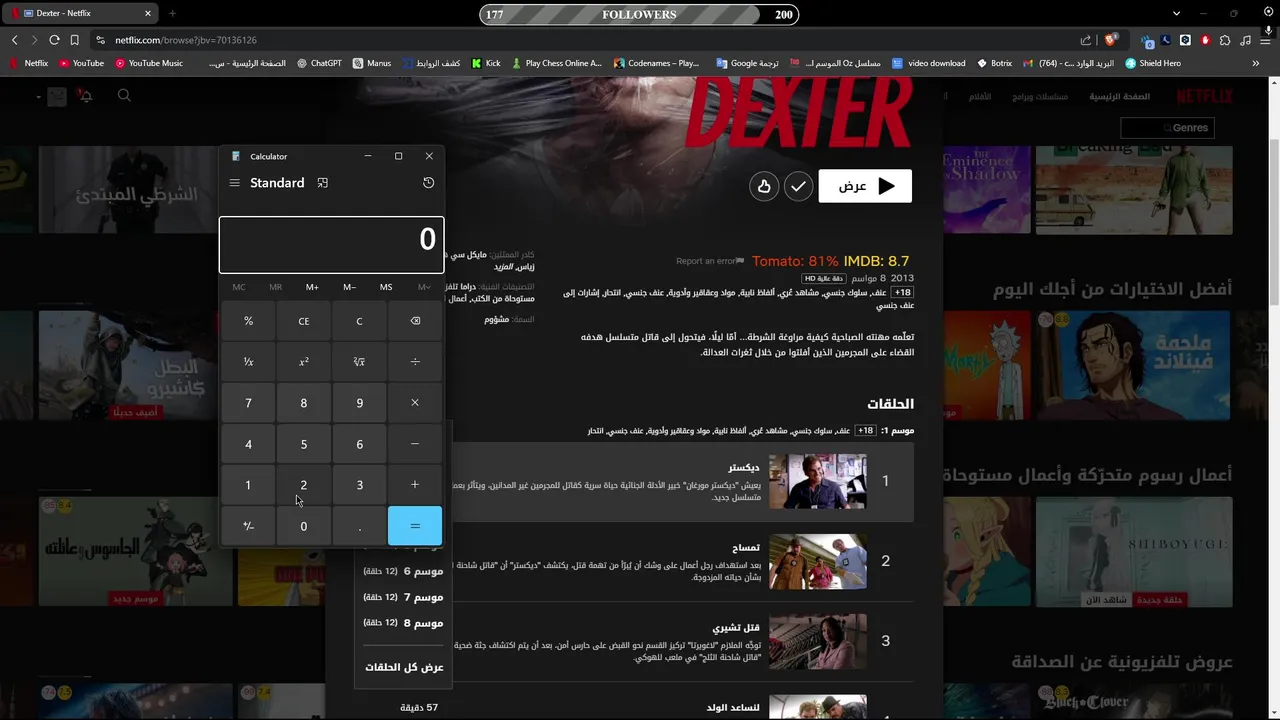Open the Genres dropdown box
1280x720 pixels.
[1169, 128]
